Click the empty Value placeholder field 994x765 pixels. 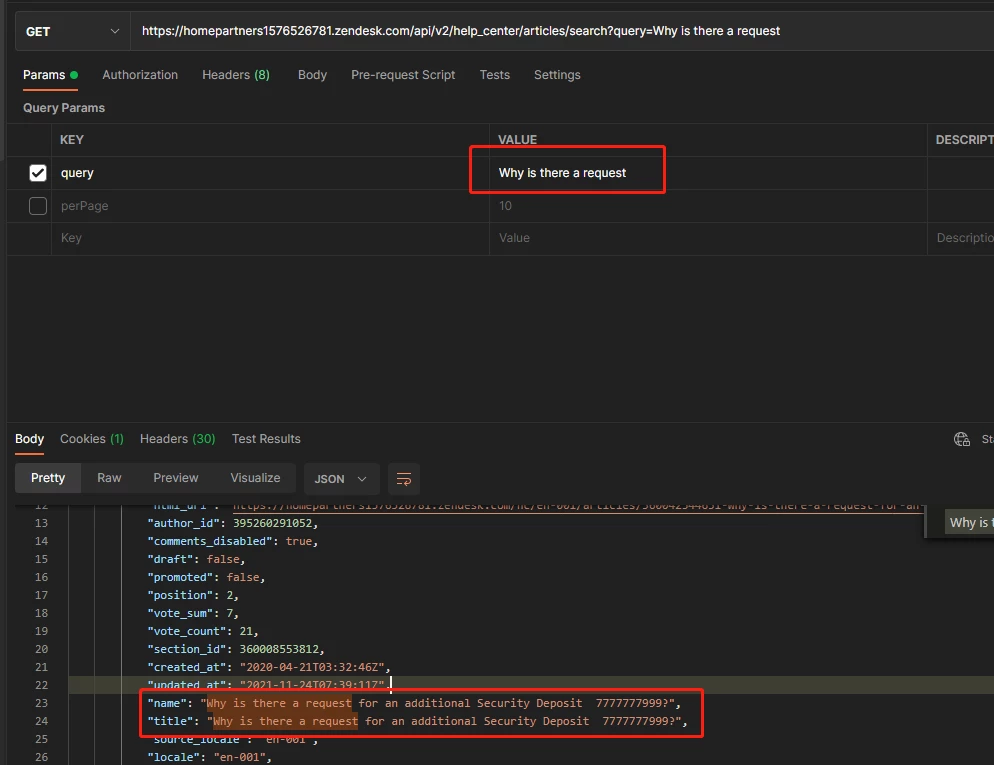click(708, 238)
